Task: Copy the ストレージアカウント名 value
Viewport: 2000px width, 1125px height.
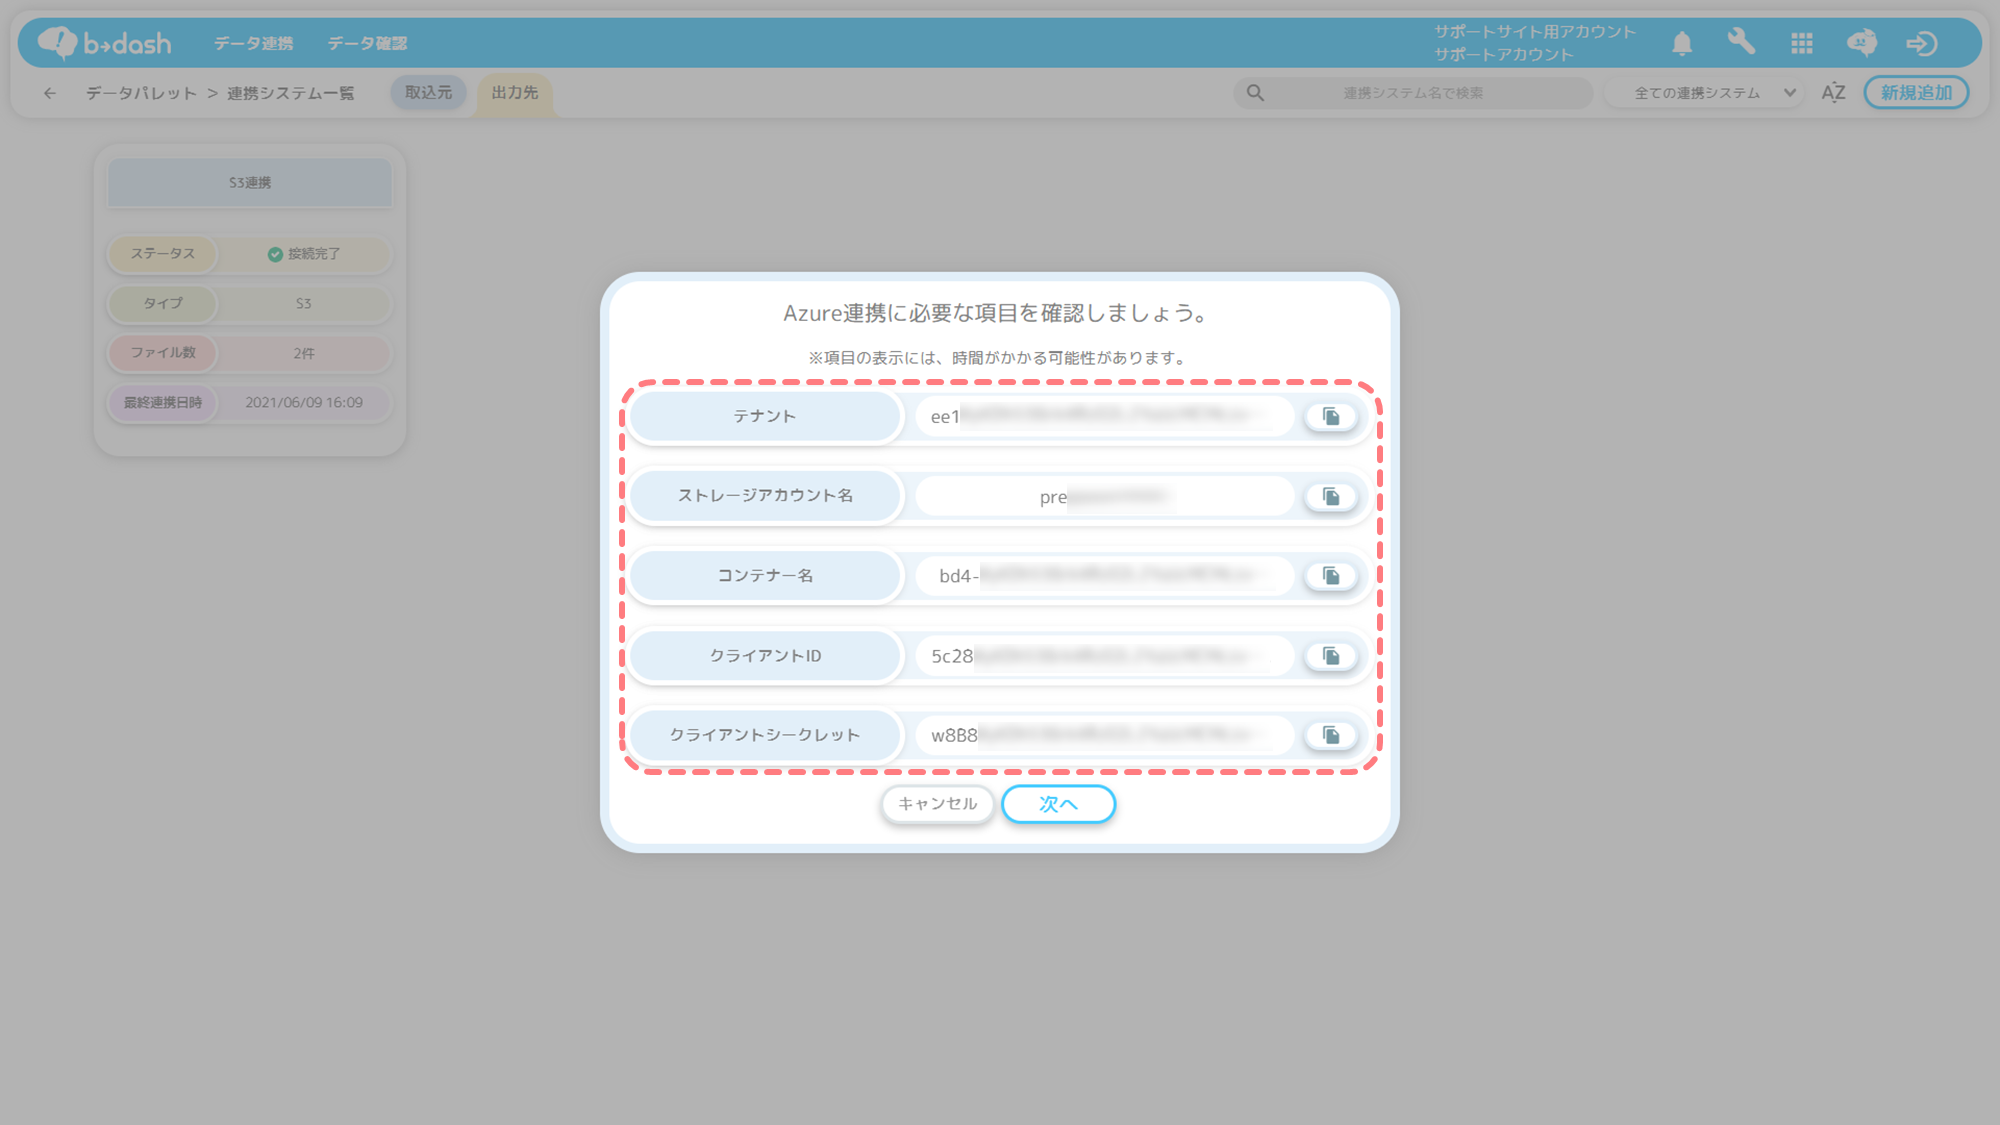Action: tap(1331, 497)
